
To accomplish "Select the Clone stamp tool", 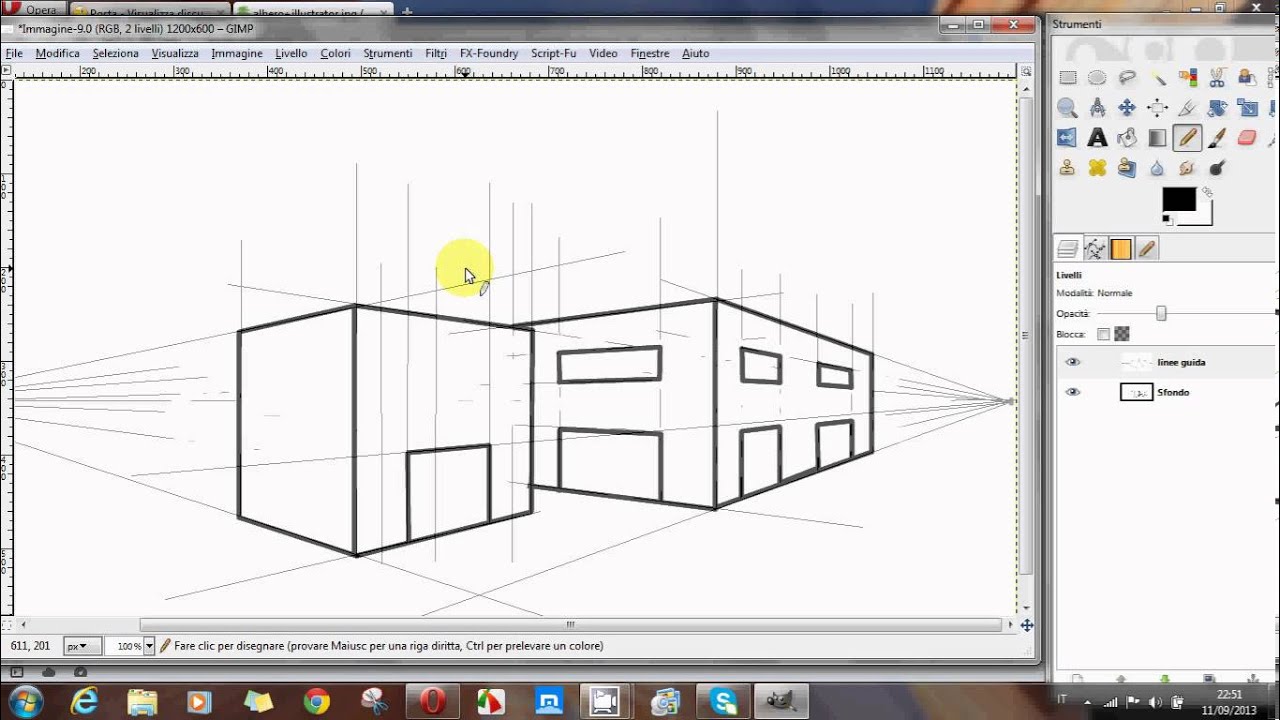I will click(1067, 168).
